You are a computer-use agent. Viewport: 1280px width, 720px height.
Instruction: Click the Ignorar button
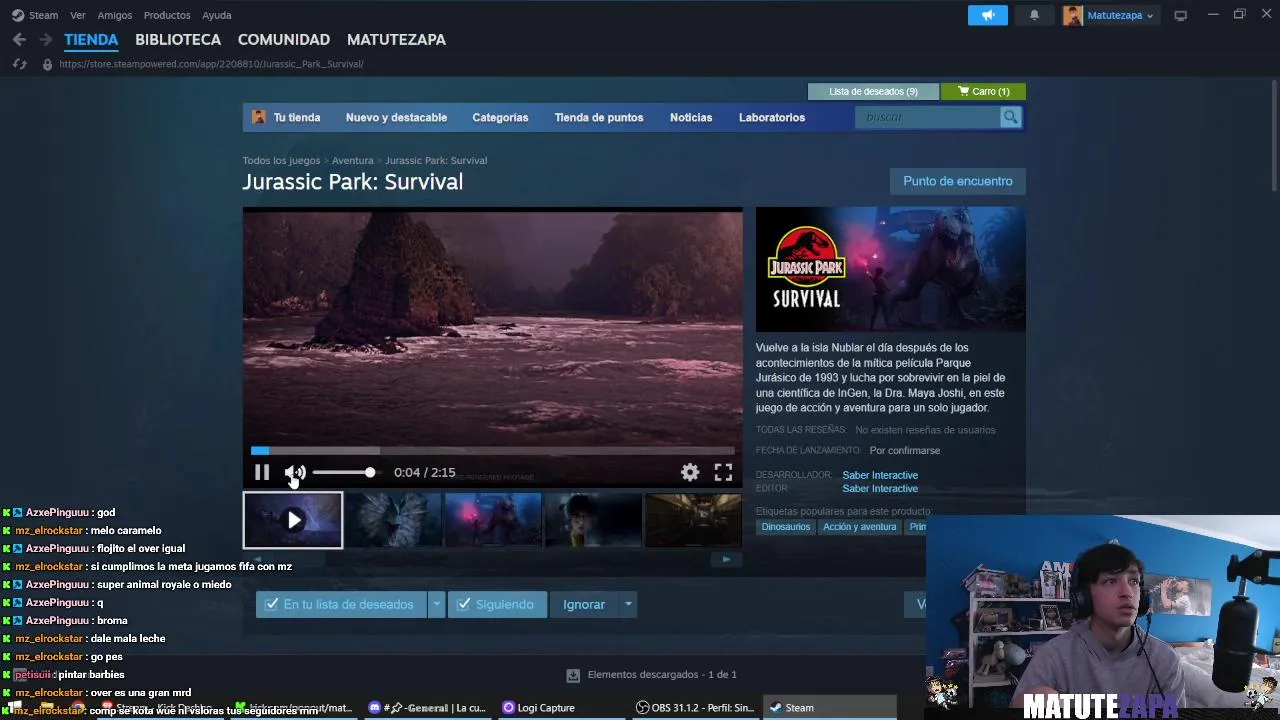tap(584, 604)
